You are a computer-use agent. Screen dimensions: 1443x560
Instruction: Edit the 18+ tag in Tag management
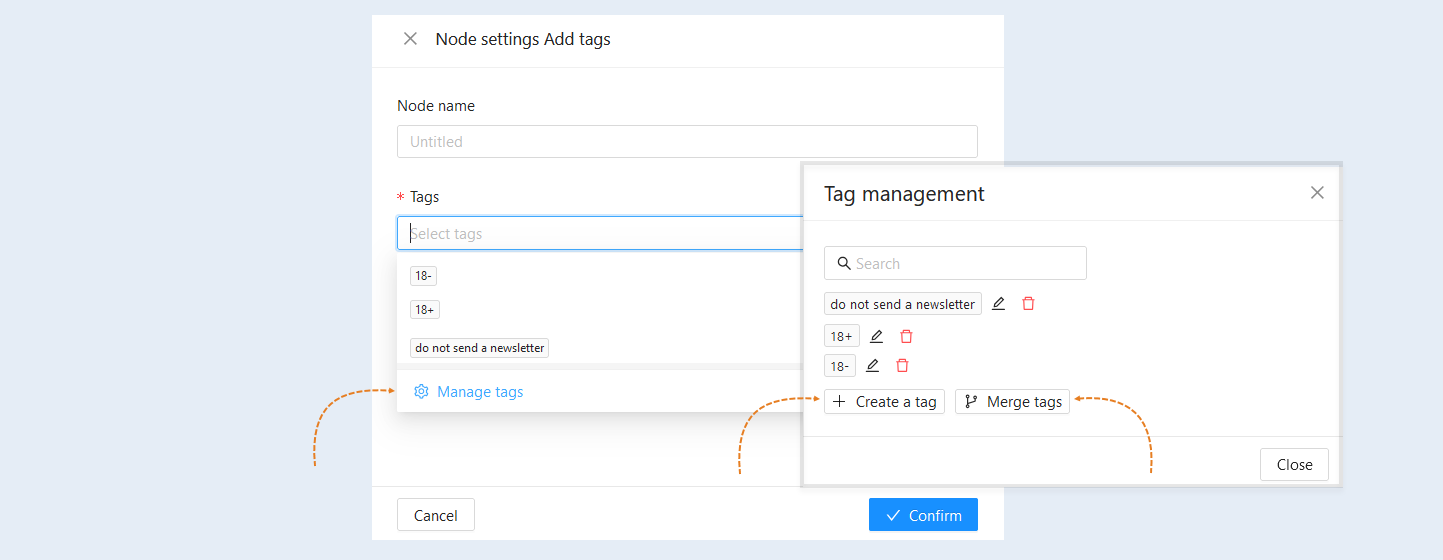(x=876, y=336)
